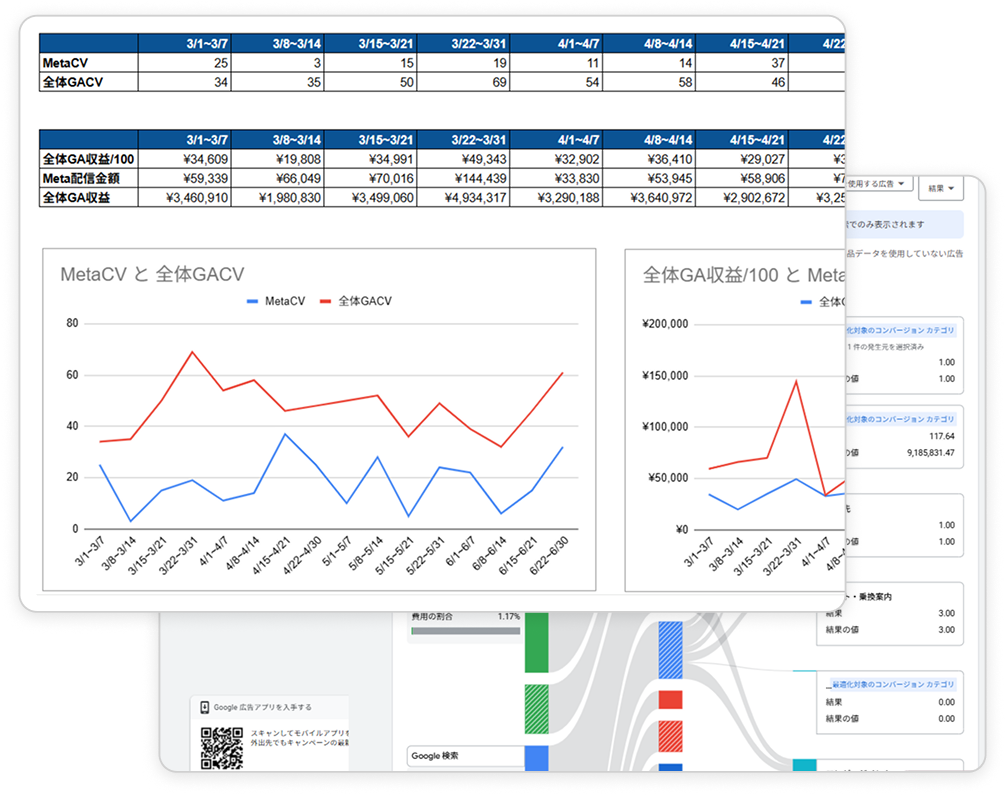Toggle blue 全体 legend entry in right chart

click(823, 301)
